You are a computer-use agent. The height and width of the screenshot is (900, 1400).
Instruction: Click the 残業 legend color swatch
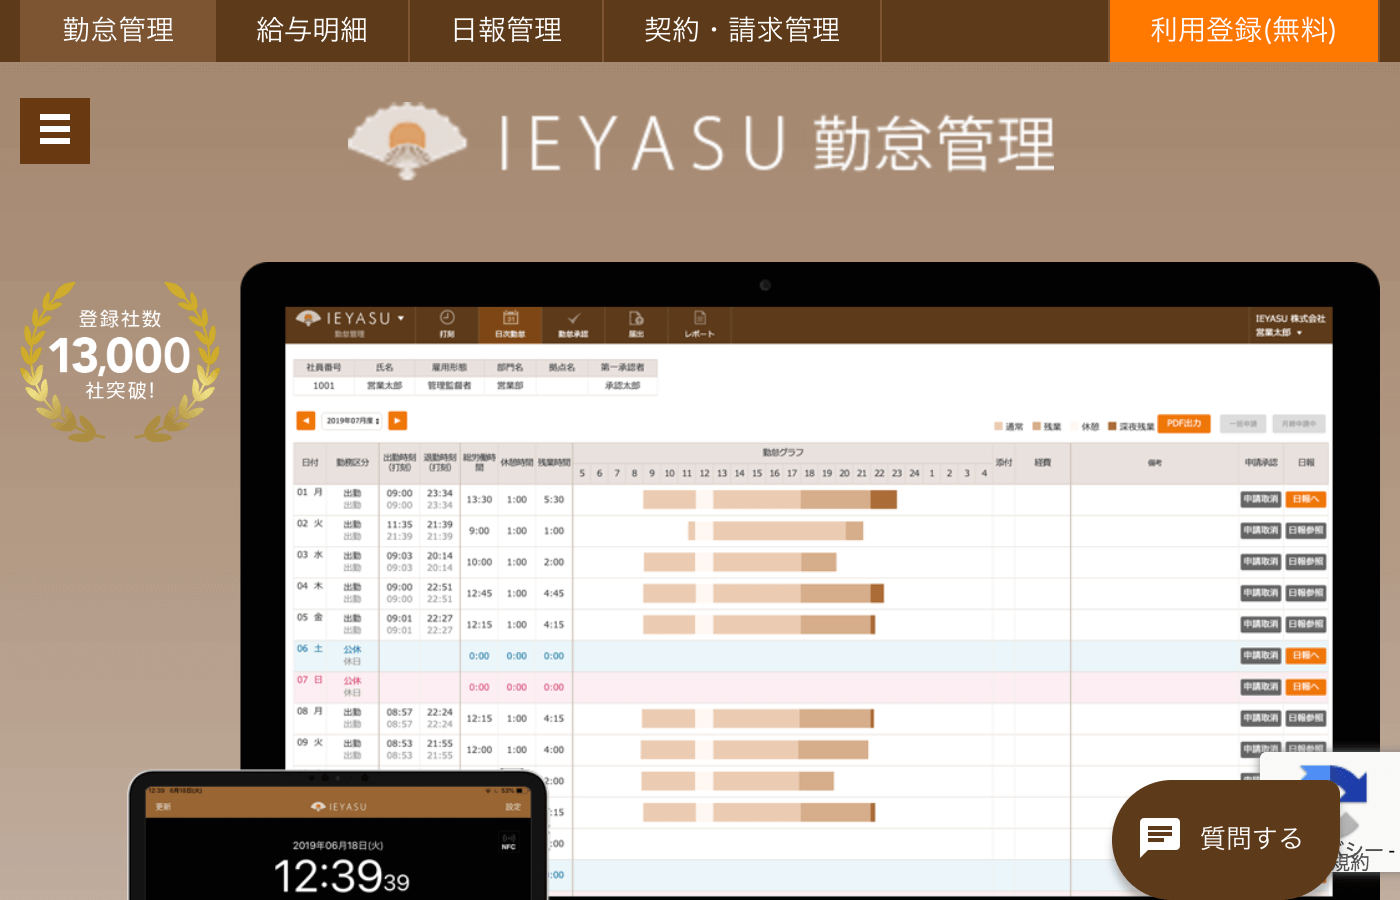(1037, 427)
